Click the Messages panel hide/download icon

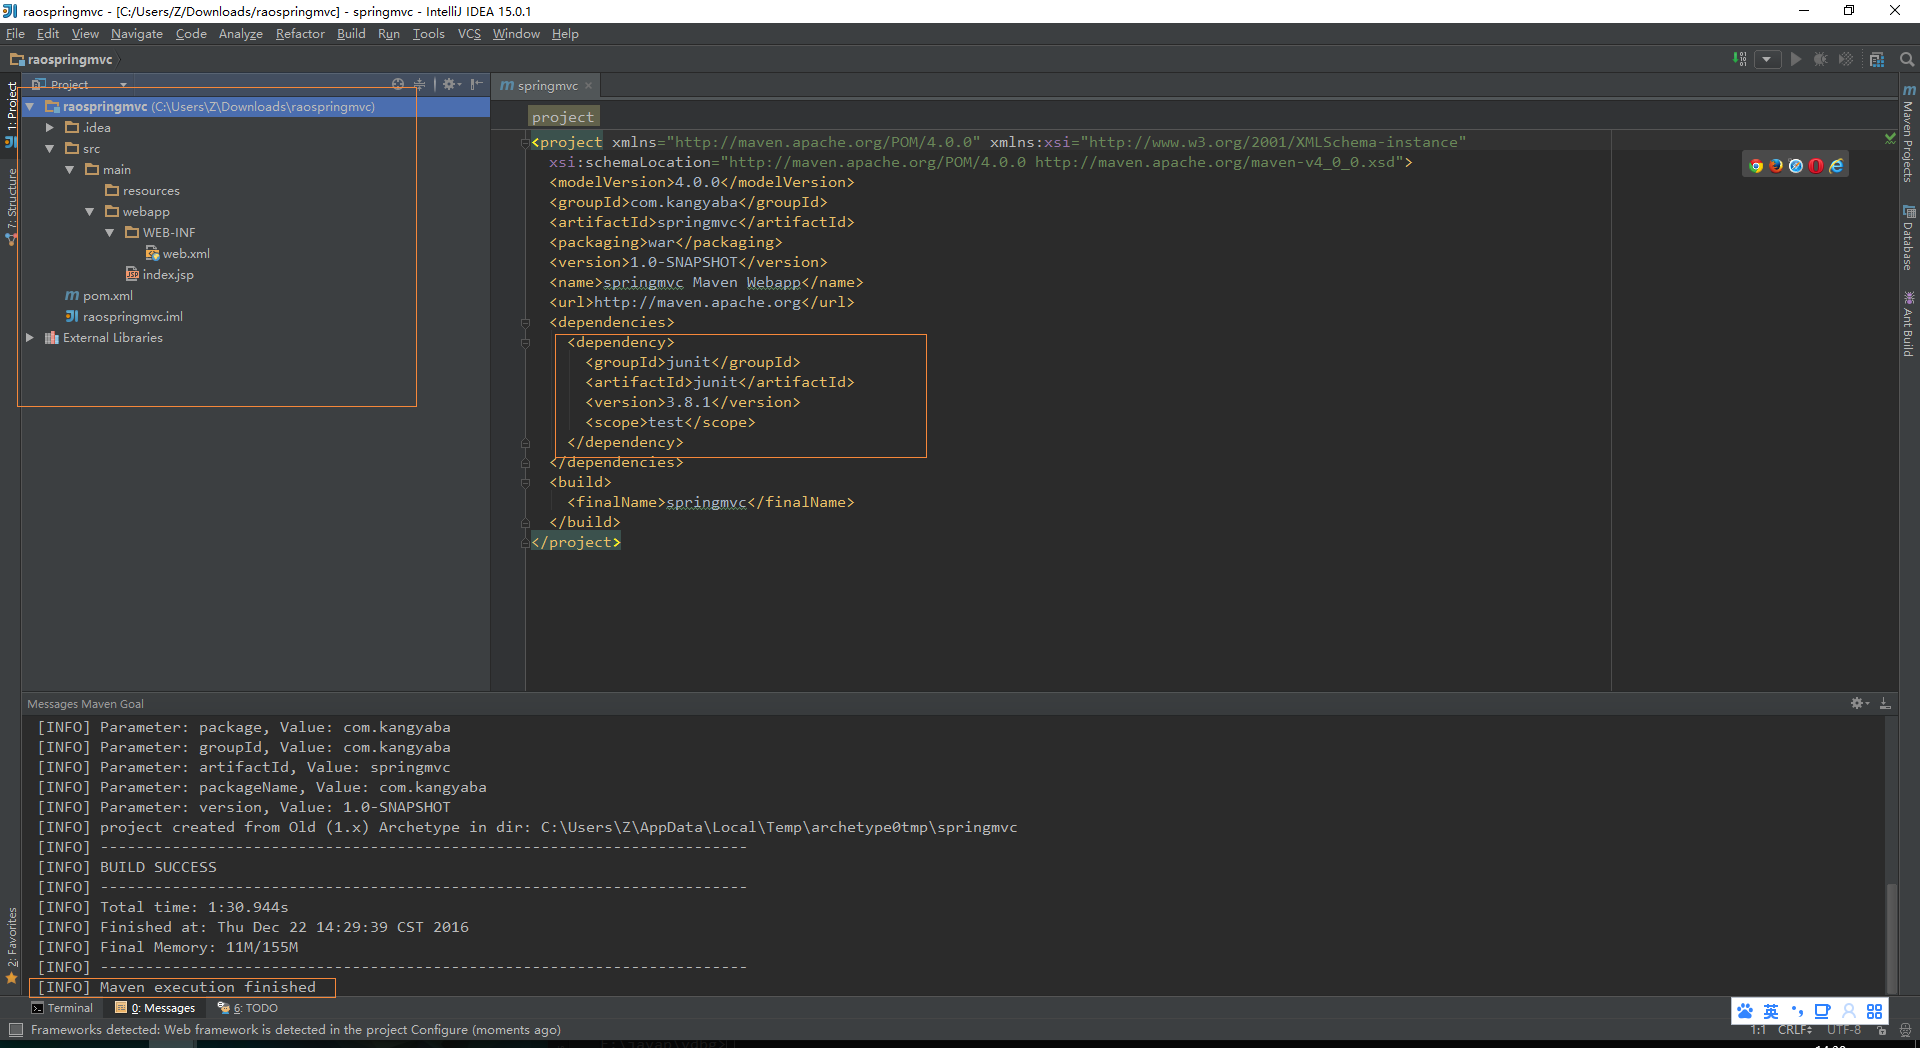click(x=1885, y=703)
